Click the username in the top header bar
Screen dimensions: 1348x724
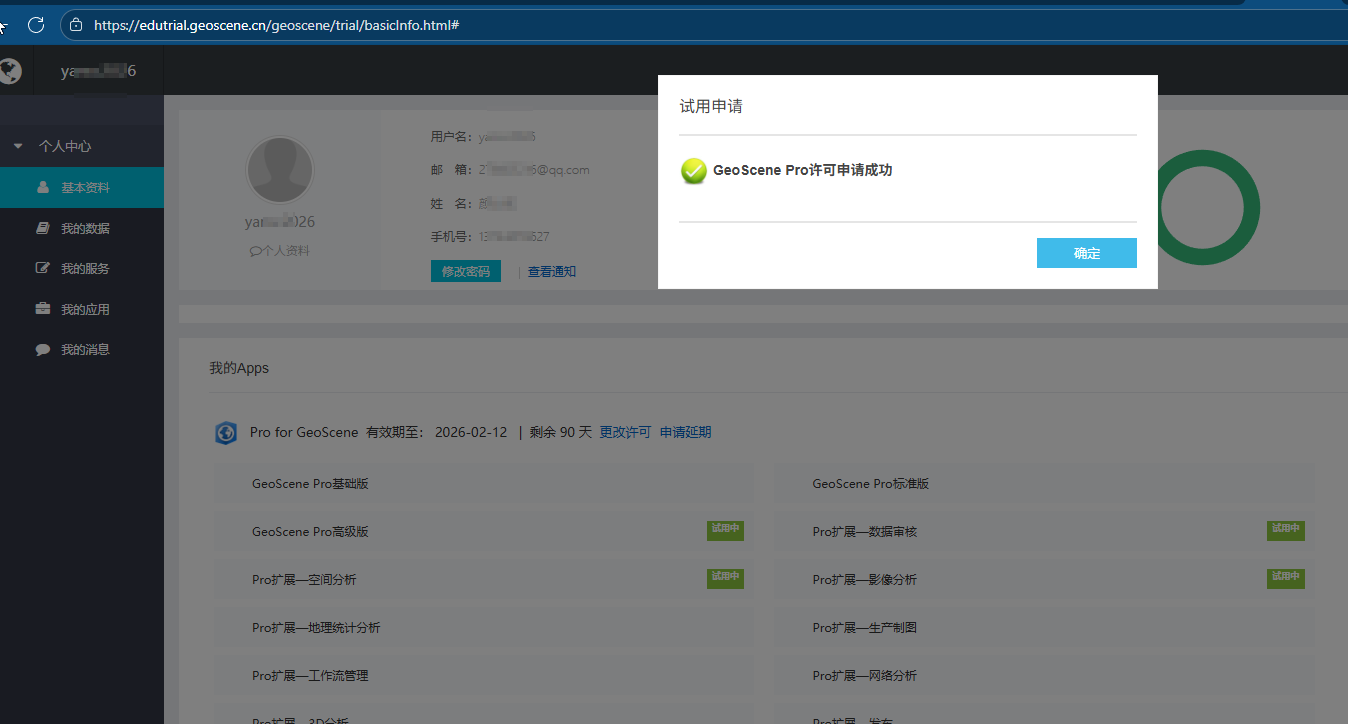click(98, 71)
